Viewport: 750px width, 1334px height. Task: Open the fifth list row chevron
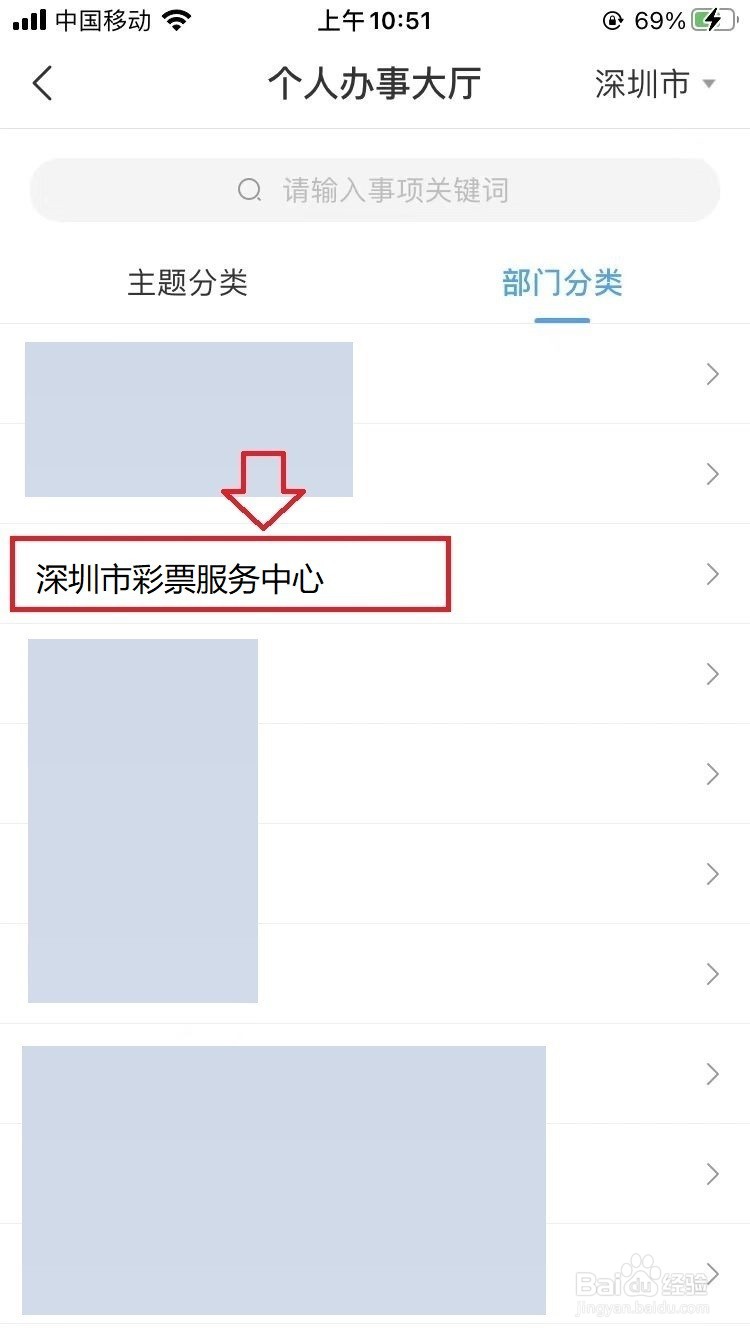(713, 774)
